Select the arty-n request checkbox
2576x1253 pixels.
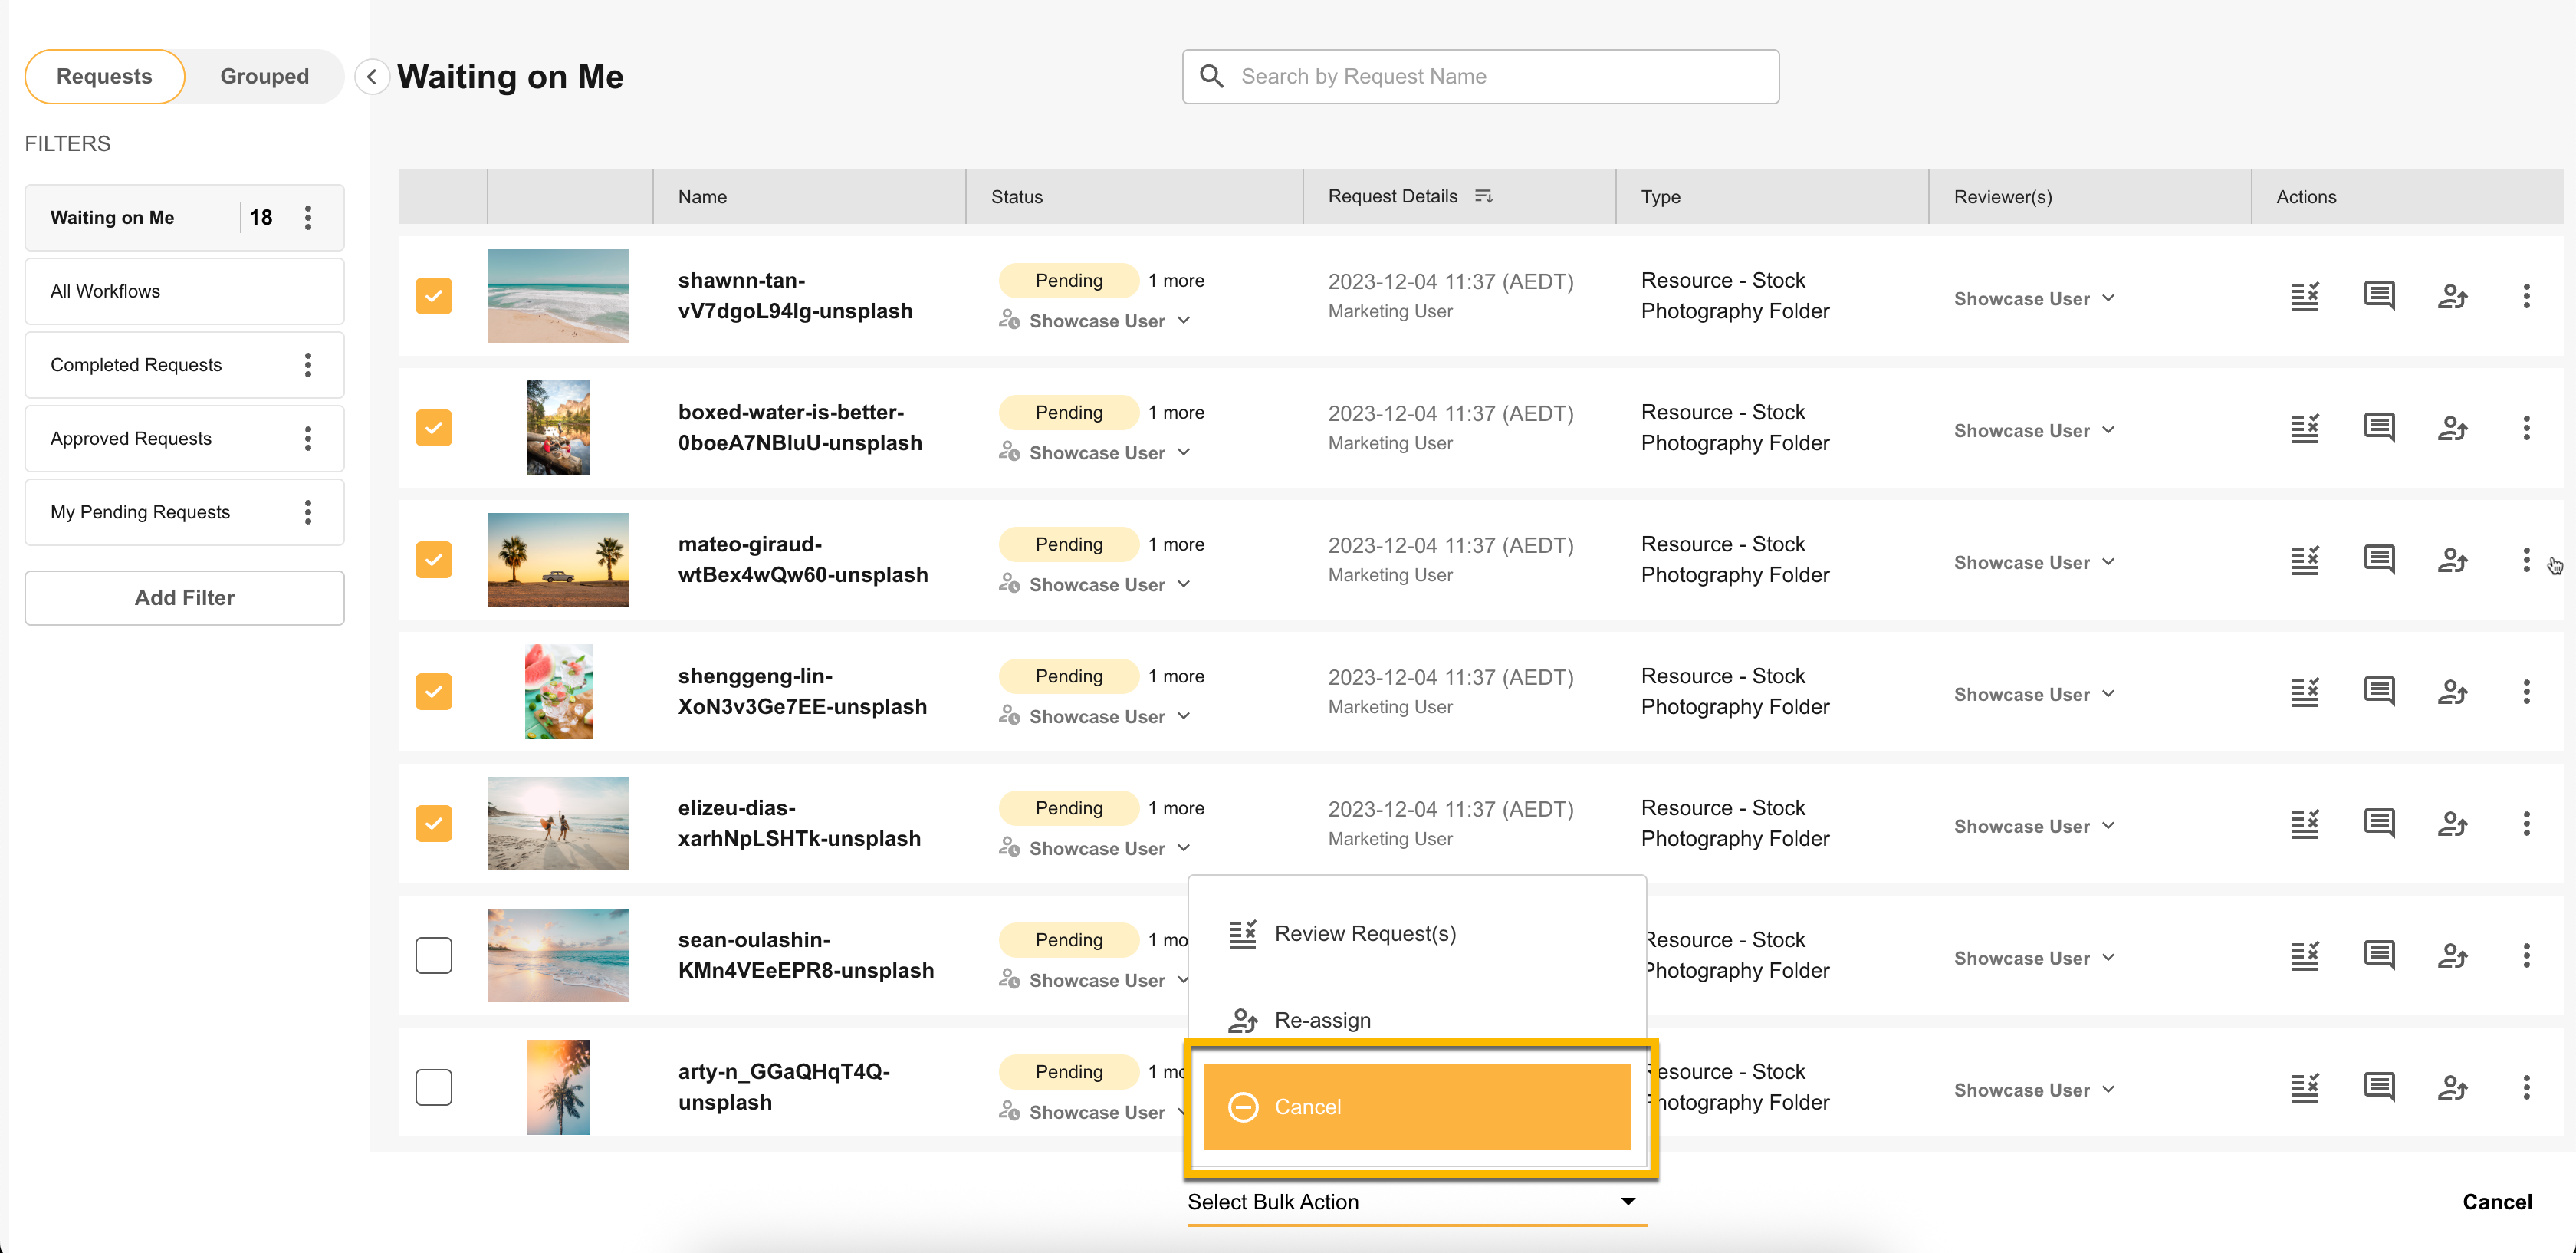click(x=434, y=1088)
